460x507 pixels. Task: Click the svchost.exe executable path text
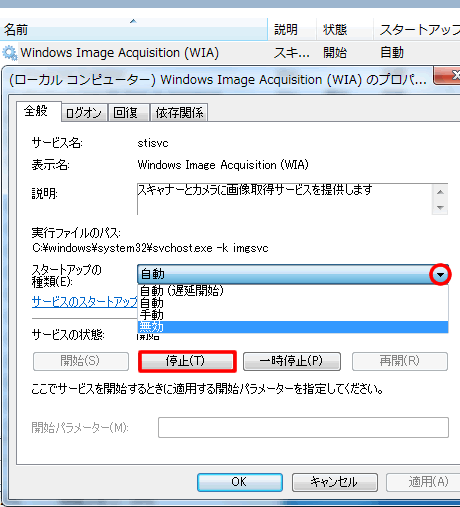[150, 248]
